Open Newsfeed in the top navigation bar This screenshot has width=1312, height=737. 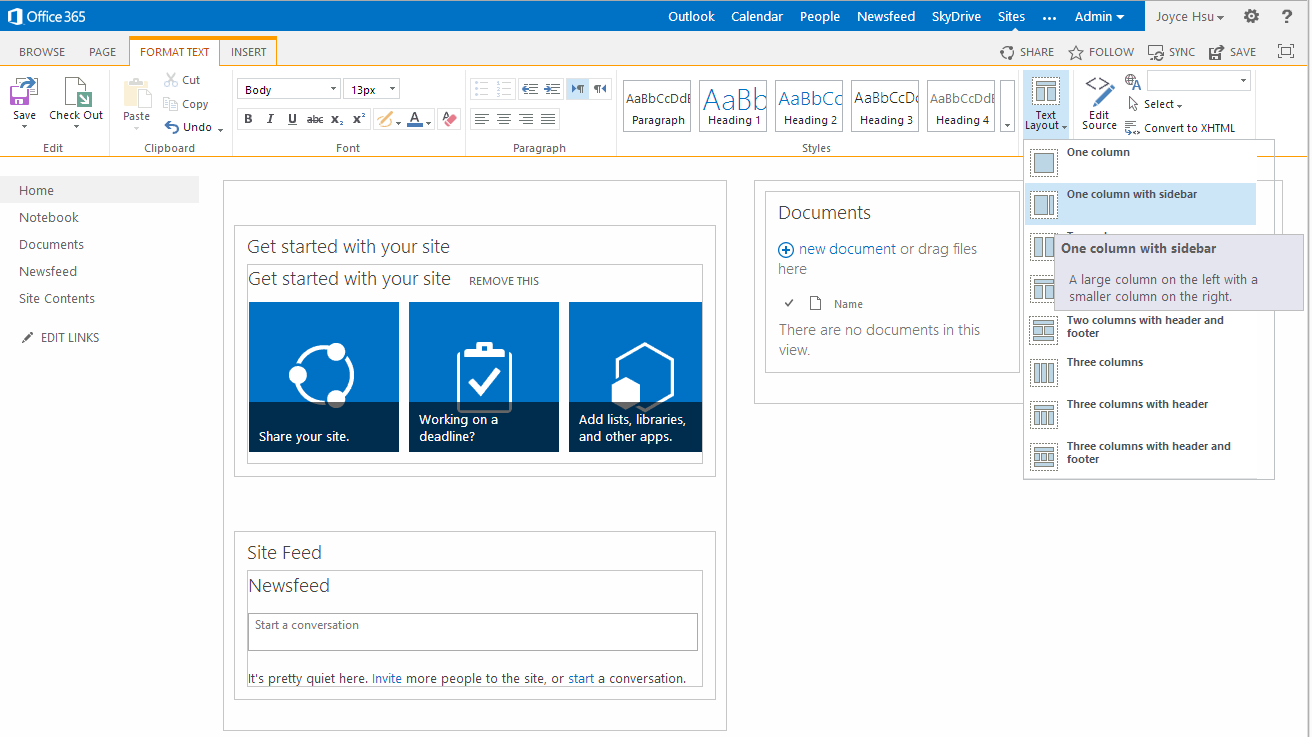point(886,16)
